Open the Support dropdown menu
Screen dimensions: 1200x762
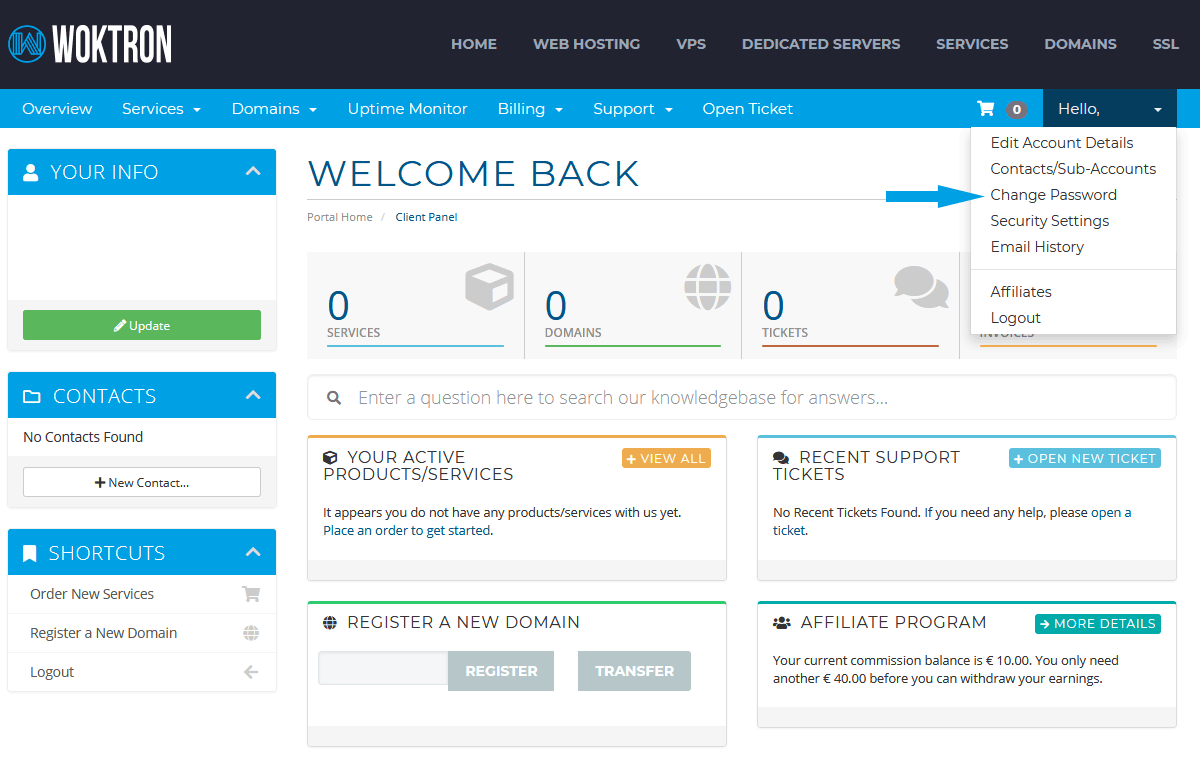point(632,109)
